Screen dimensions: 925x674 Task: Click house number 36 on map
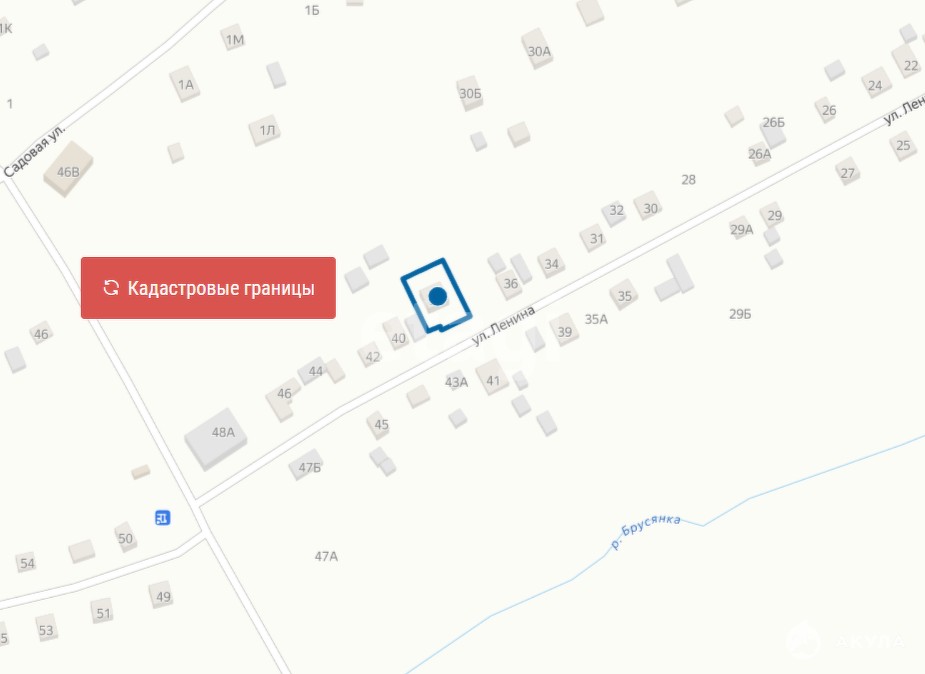coord(510,284)
